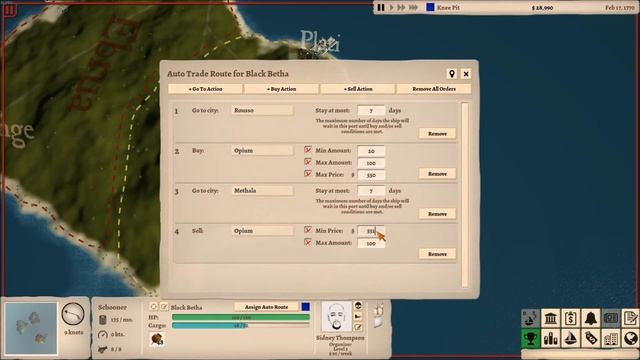Remove order 3 Go to city Methala
This screenshot has height=360, width=640.
(437, 213)
